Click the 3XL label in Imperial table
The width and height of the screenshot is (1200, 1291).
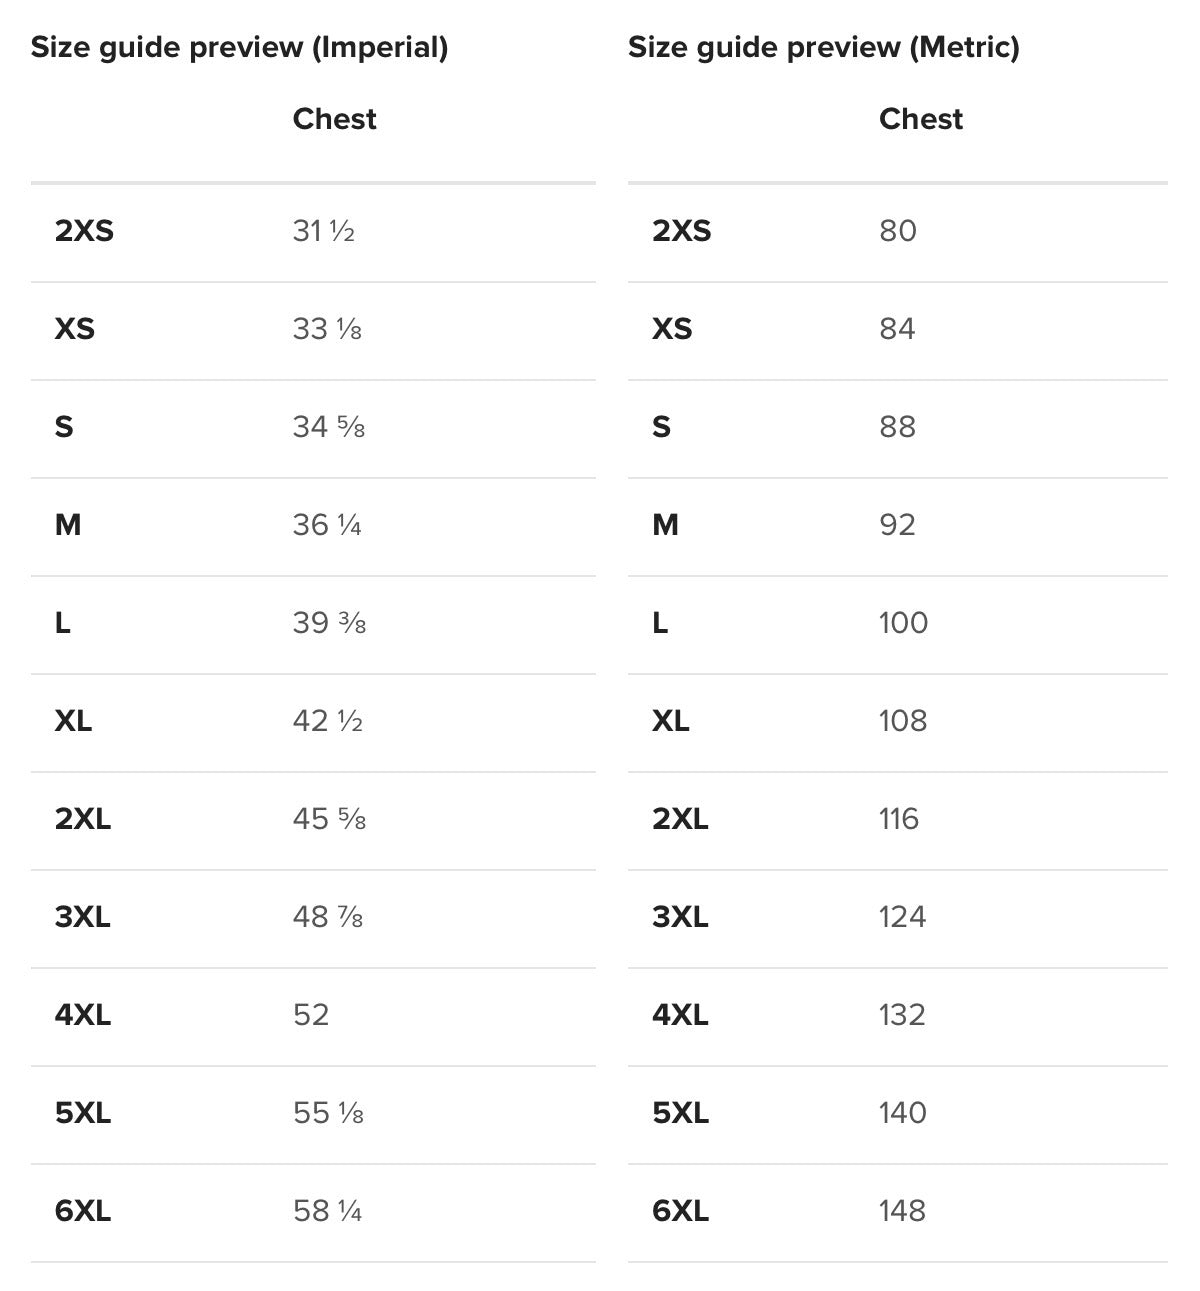click(82, 917)
